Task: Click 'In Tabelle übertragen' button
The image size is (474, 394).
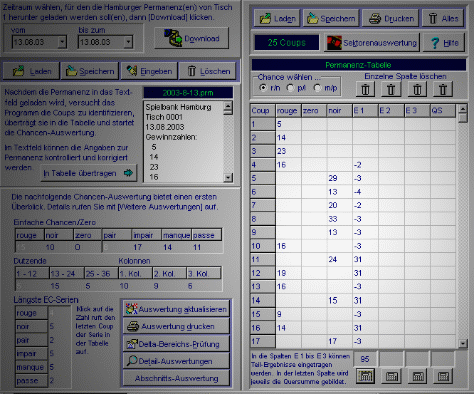Action: (x=88, y=173)
